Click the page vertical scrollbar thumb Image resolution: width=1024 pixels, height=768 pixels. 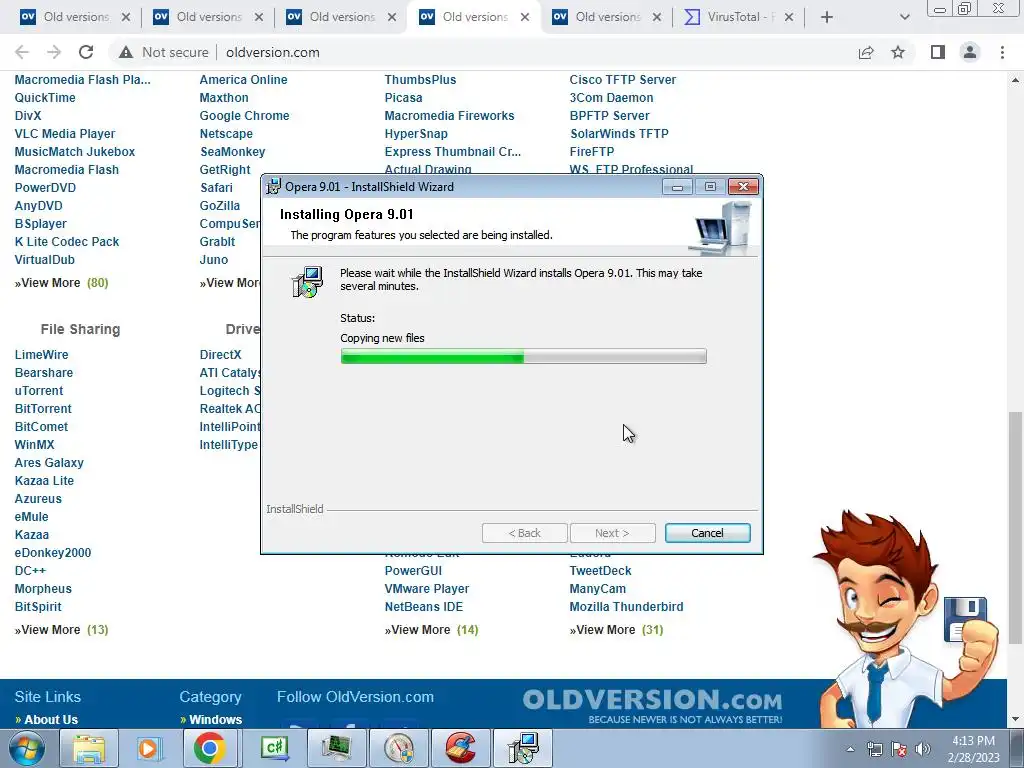(x=1015, y=528)
